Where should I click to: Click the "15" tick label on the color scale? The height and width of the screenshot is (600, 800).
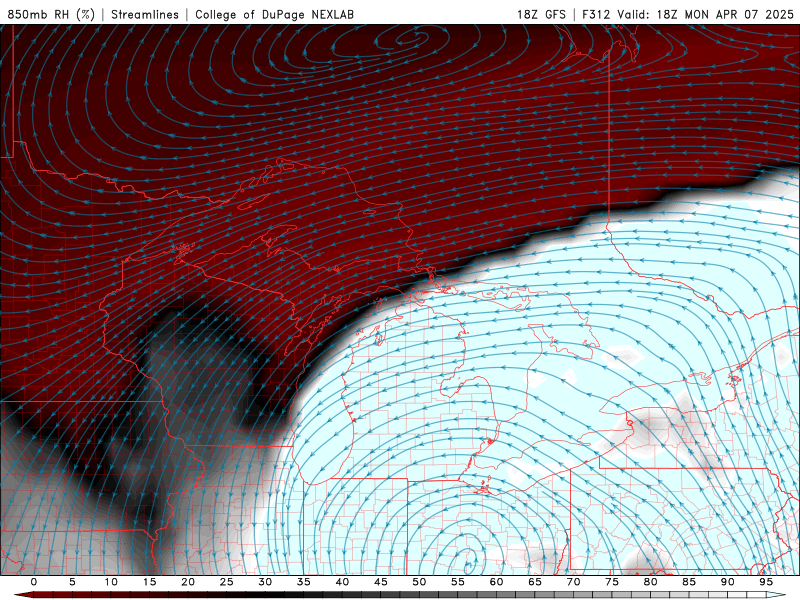point(149,582)
